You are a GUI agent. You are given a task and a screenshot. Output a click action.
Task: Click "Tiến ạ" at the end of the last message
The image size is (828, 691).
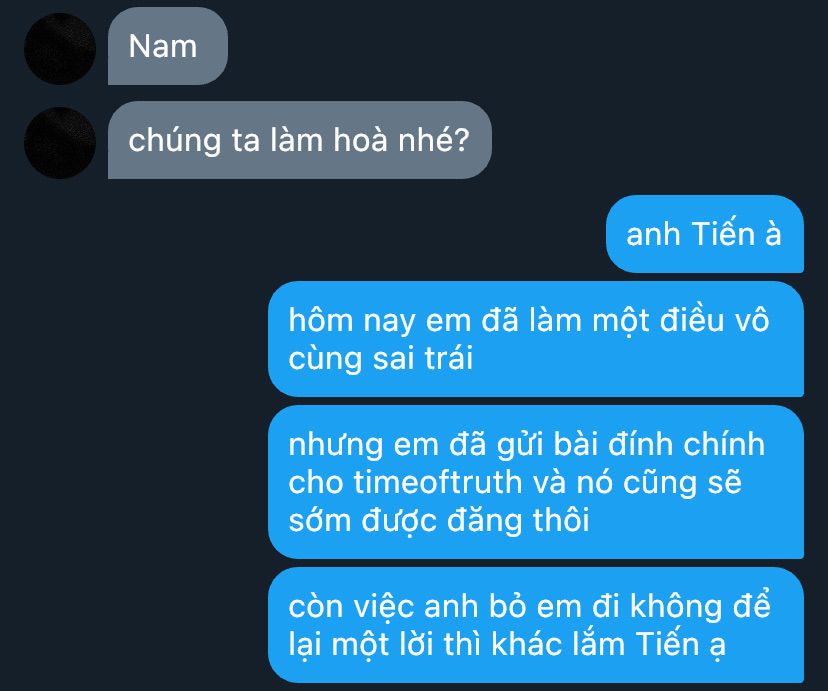681,645
